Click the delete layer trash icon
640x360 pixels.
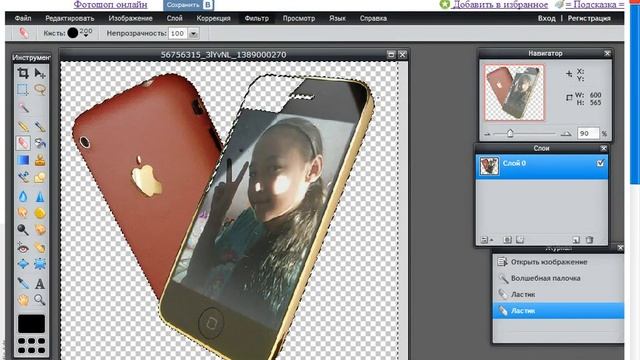click(x=589, y=240)
